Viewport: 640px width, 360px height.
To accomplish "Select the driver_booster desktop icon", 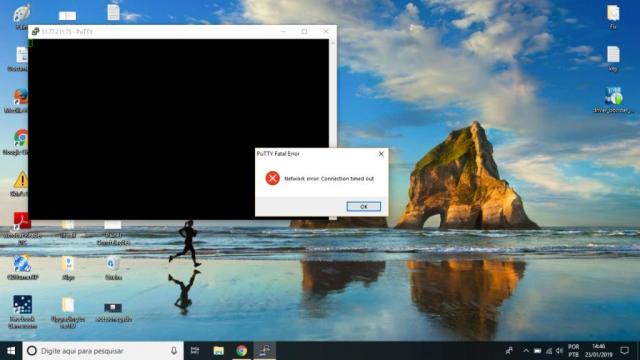I will tap(613, 100).
